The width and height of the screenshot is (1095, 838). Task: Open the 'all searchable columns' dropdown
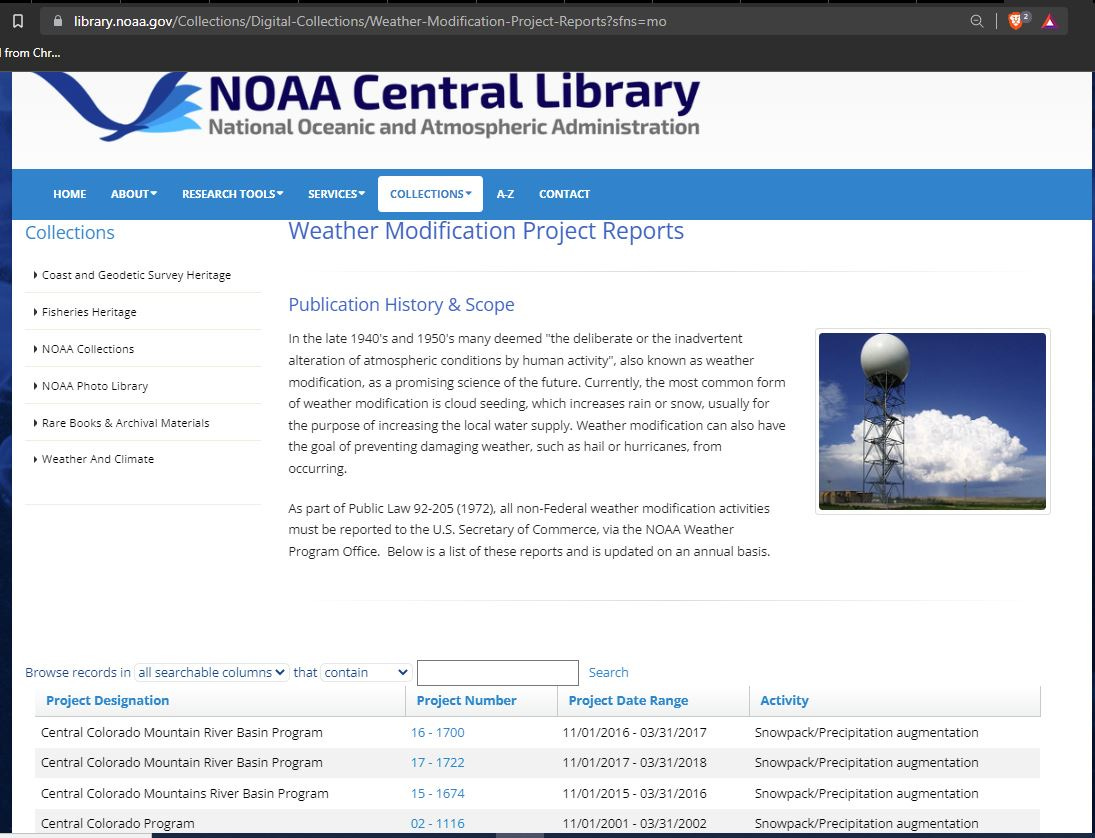[212, 672]
